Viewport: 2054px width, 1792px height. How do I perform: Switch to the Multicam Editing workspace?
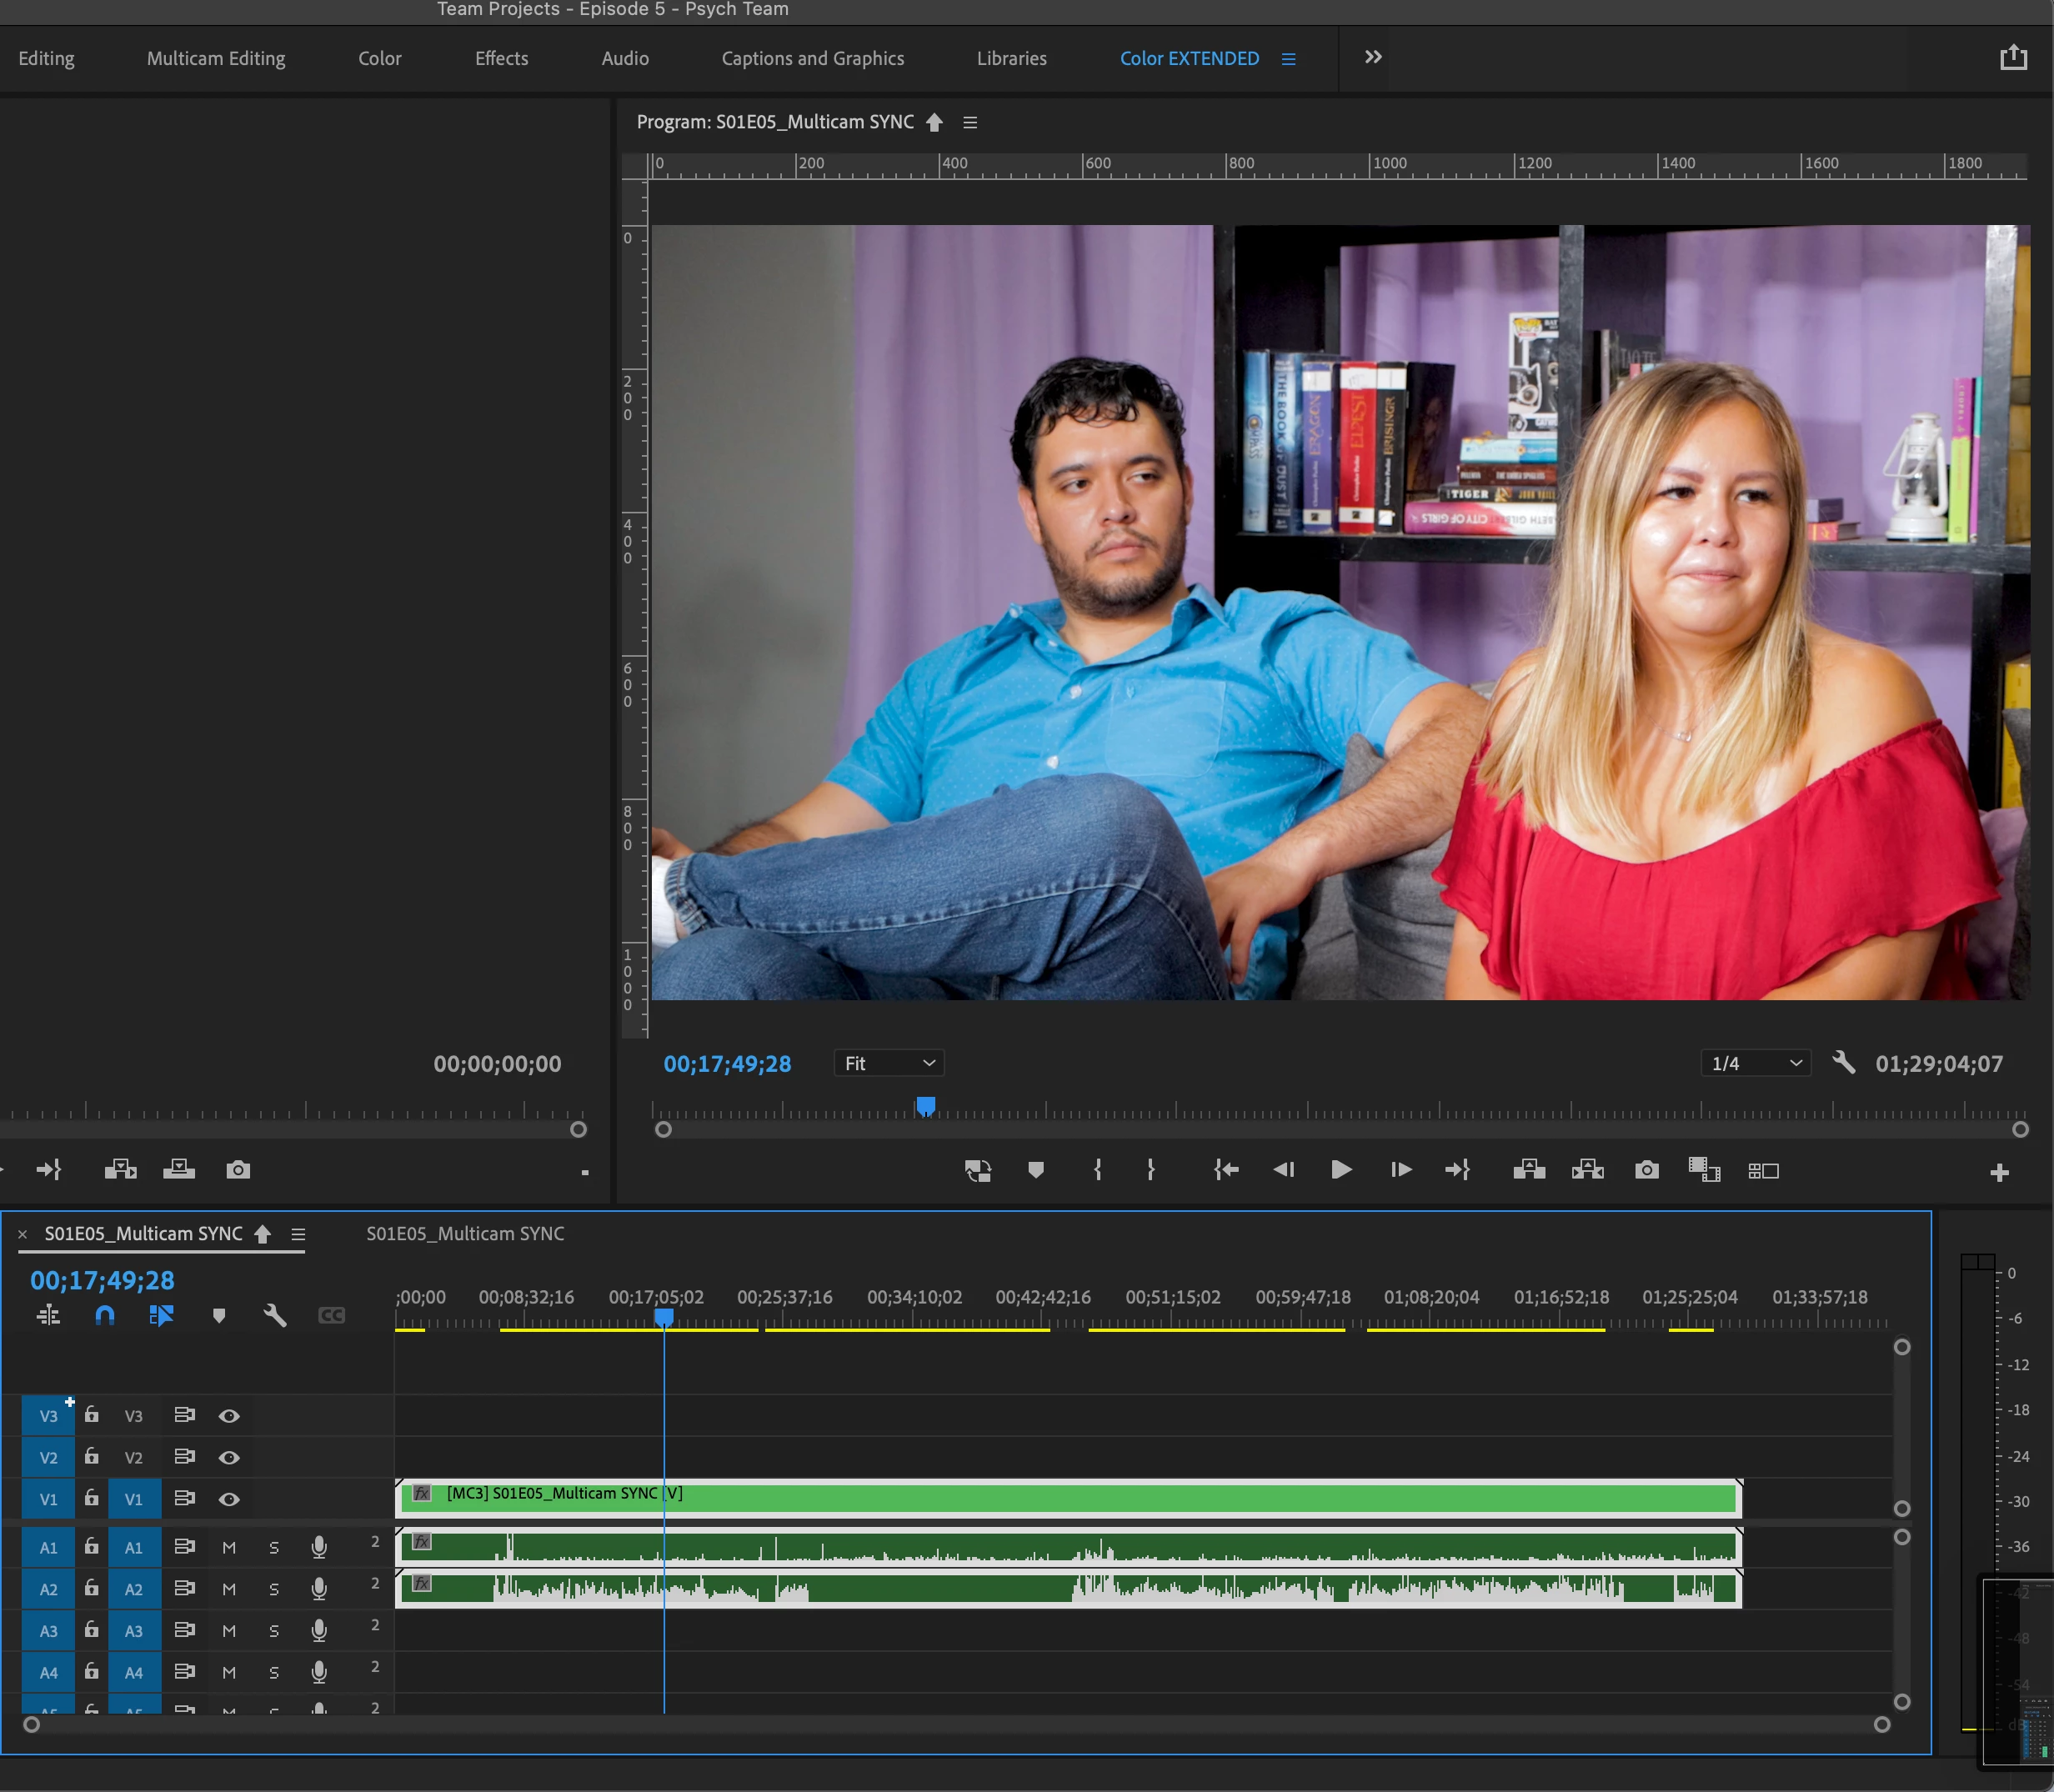[x=216, y=58]
